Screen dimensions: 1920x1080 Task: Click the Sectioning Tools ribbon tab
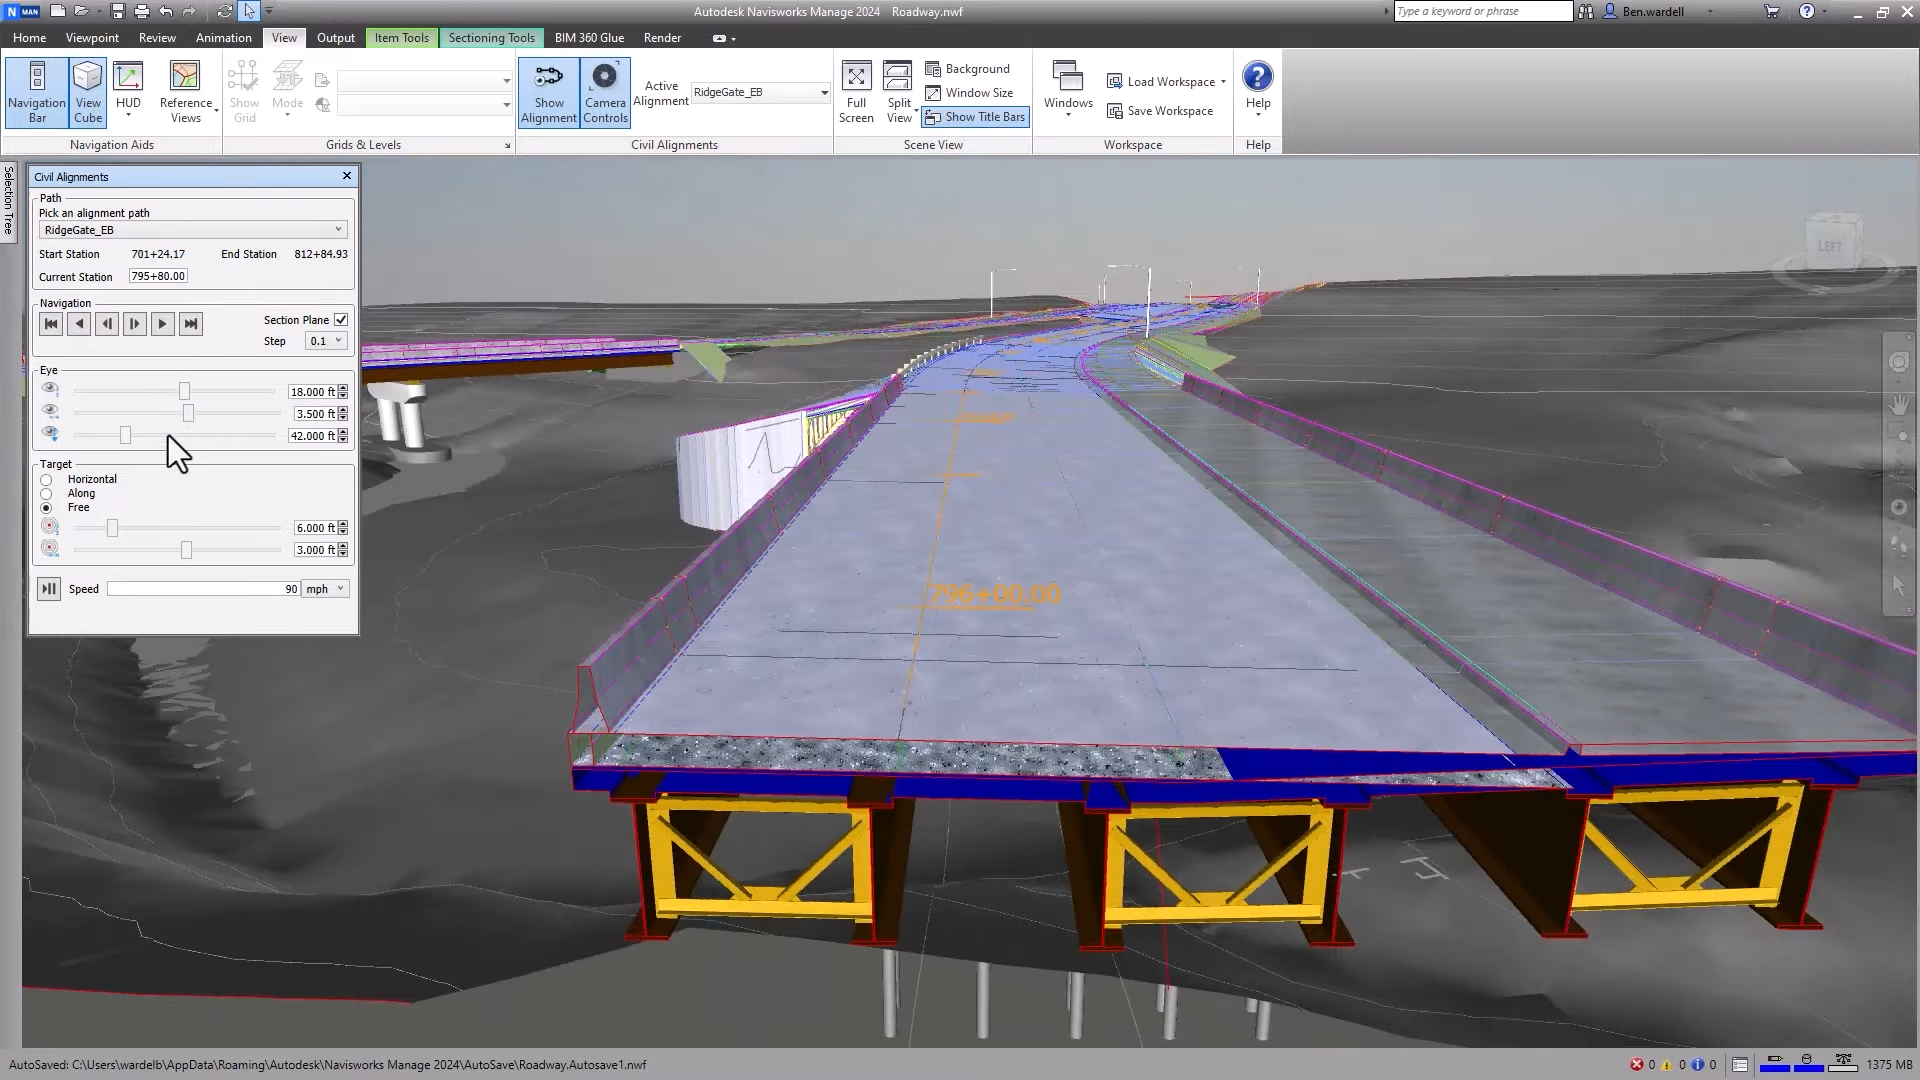coord(491,37)
